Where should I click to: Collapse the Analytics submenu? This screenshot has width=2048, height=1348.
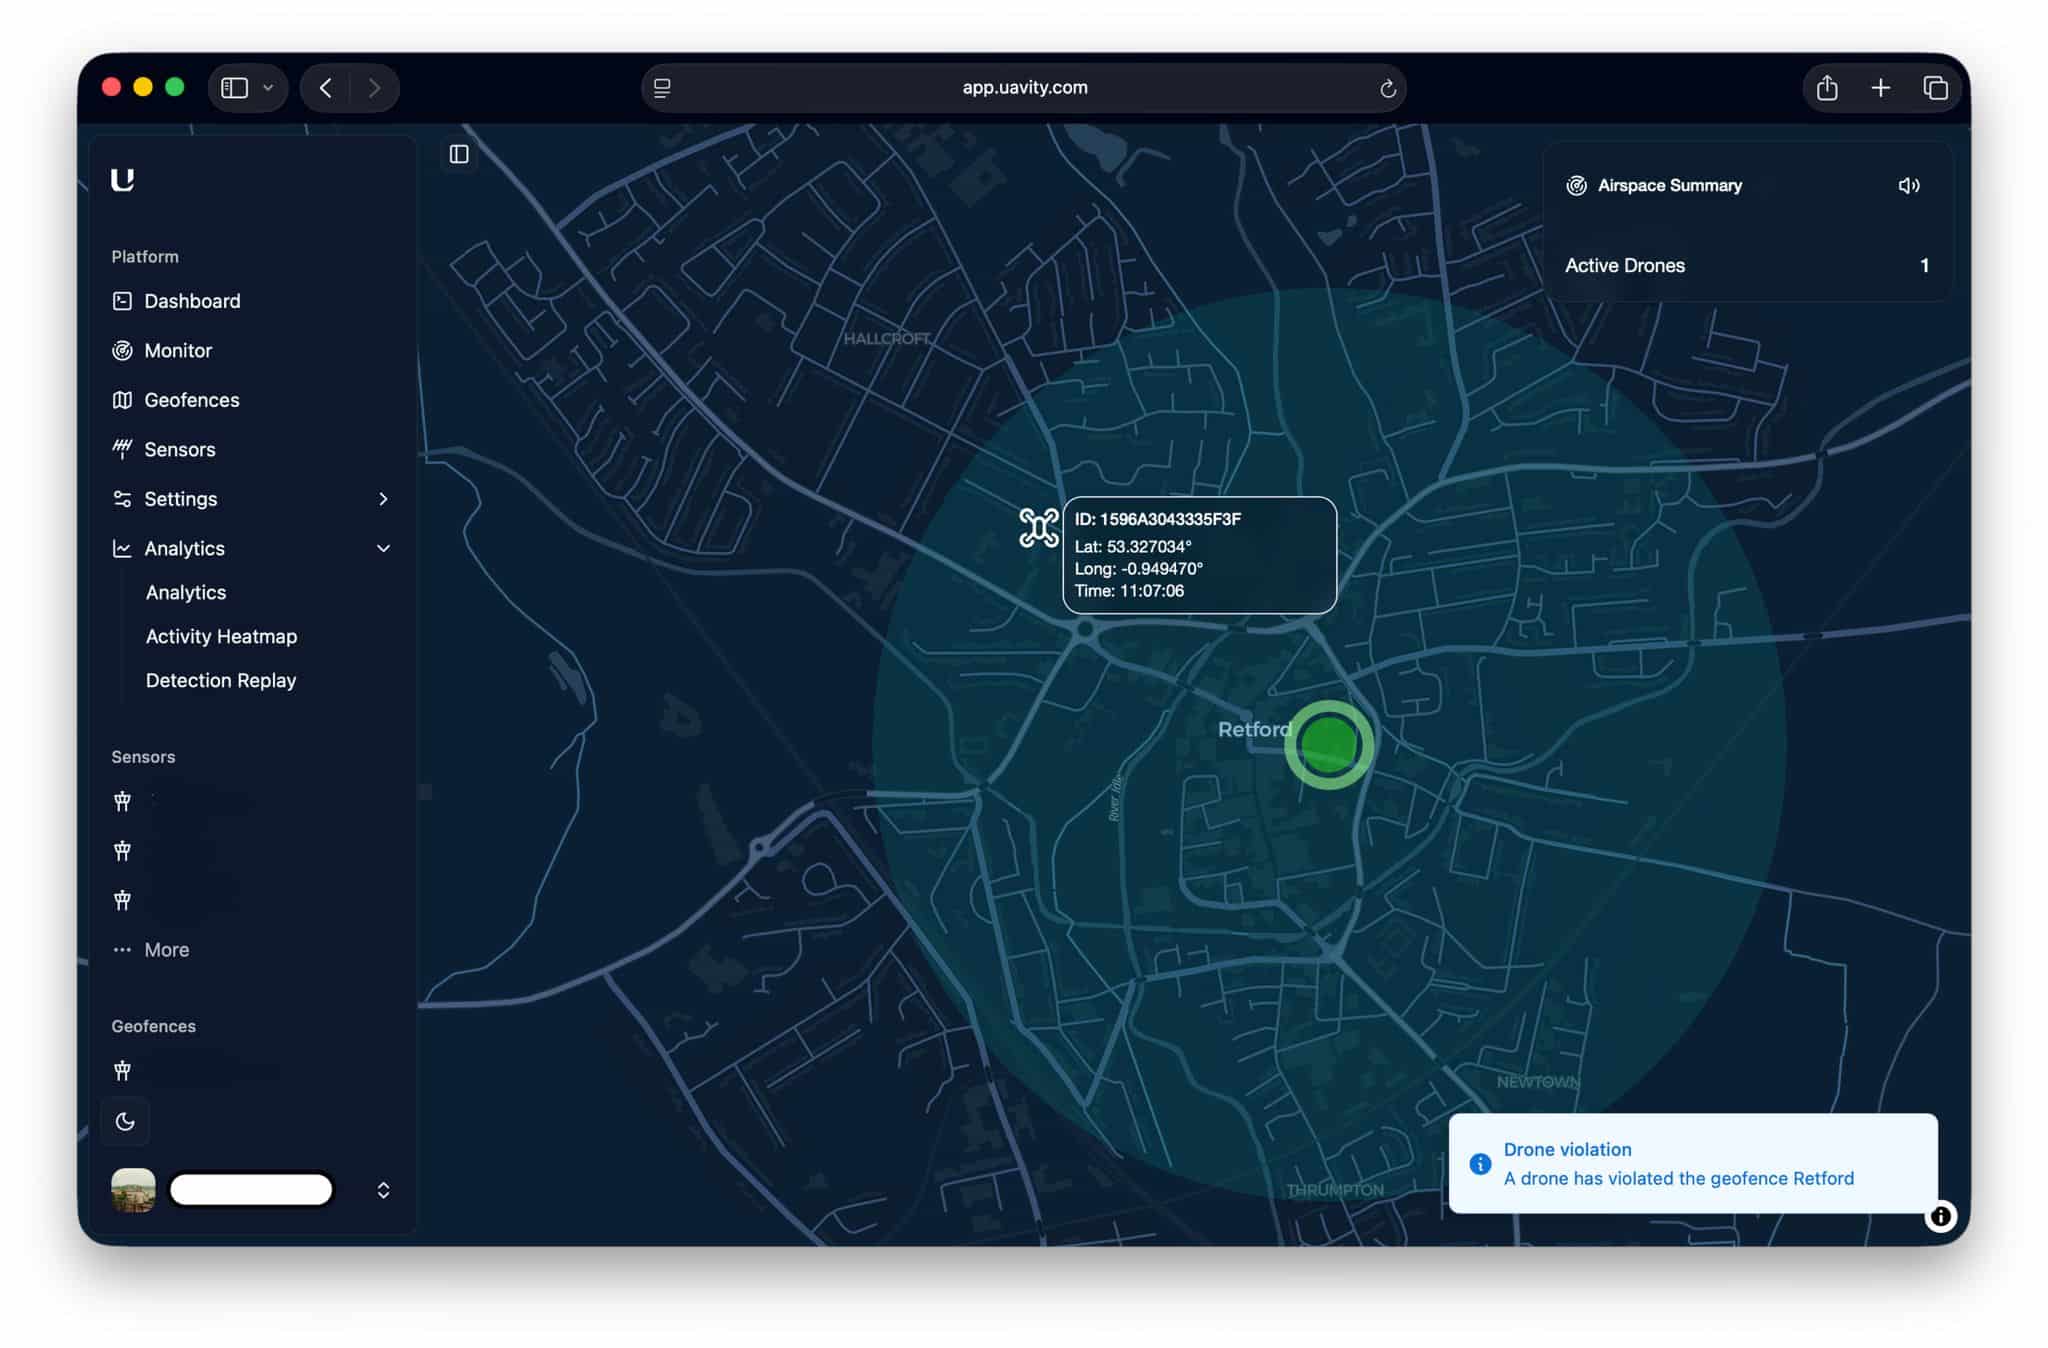tap(383, 548)
